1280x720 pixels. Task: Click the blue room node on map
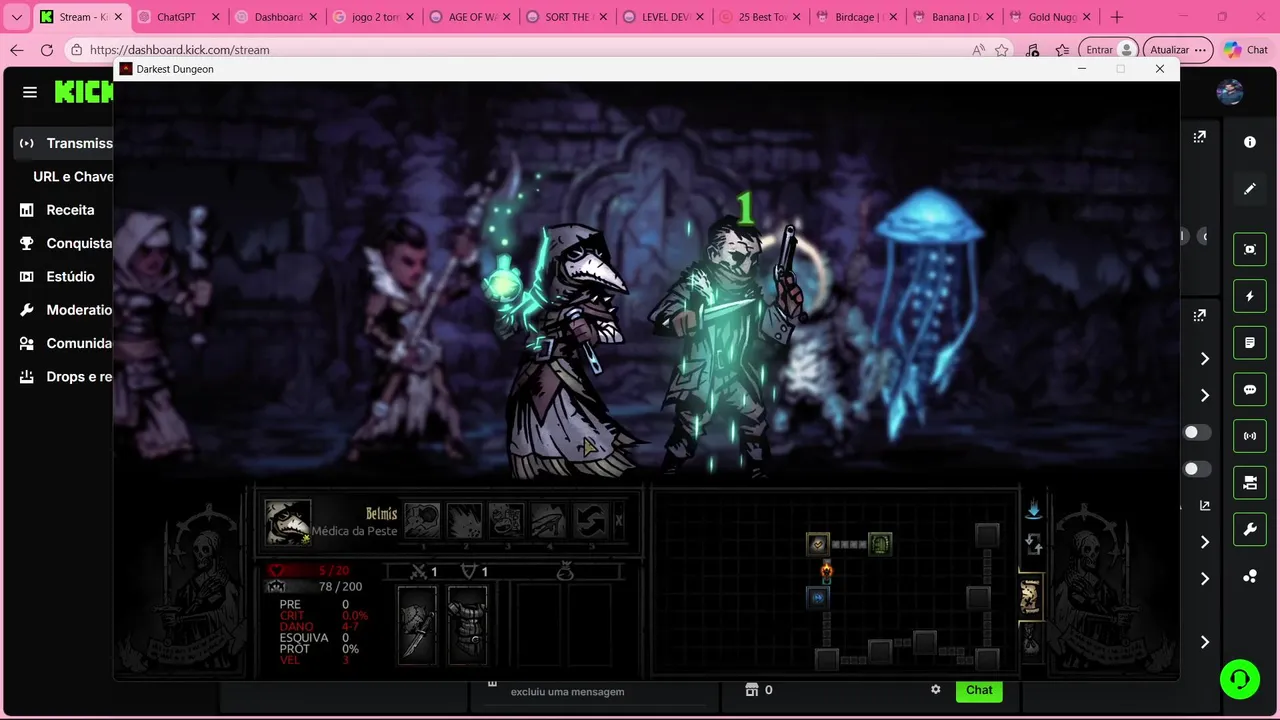click(x=818, y=597)
